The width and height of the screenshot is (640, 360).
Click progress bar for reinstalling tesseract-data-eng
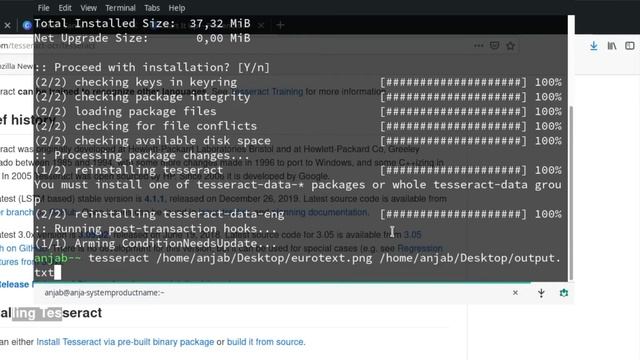453,214
